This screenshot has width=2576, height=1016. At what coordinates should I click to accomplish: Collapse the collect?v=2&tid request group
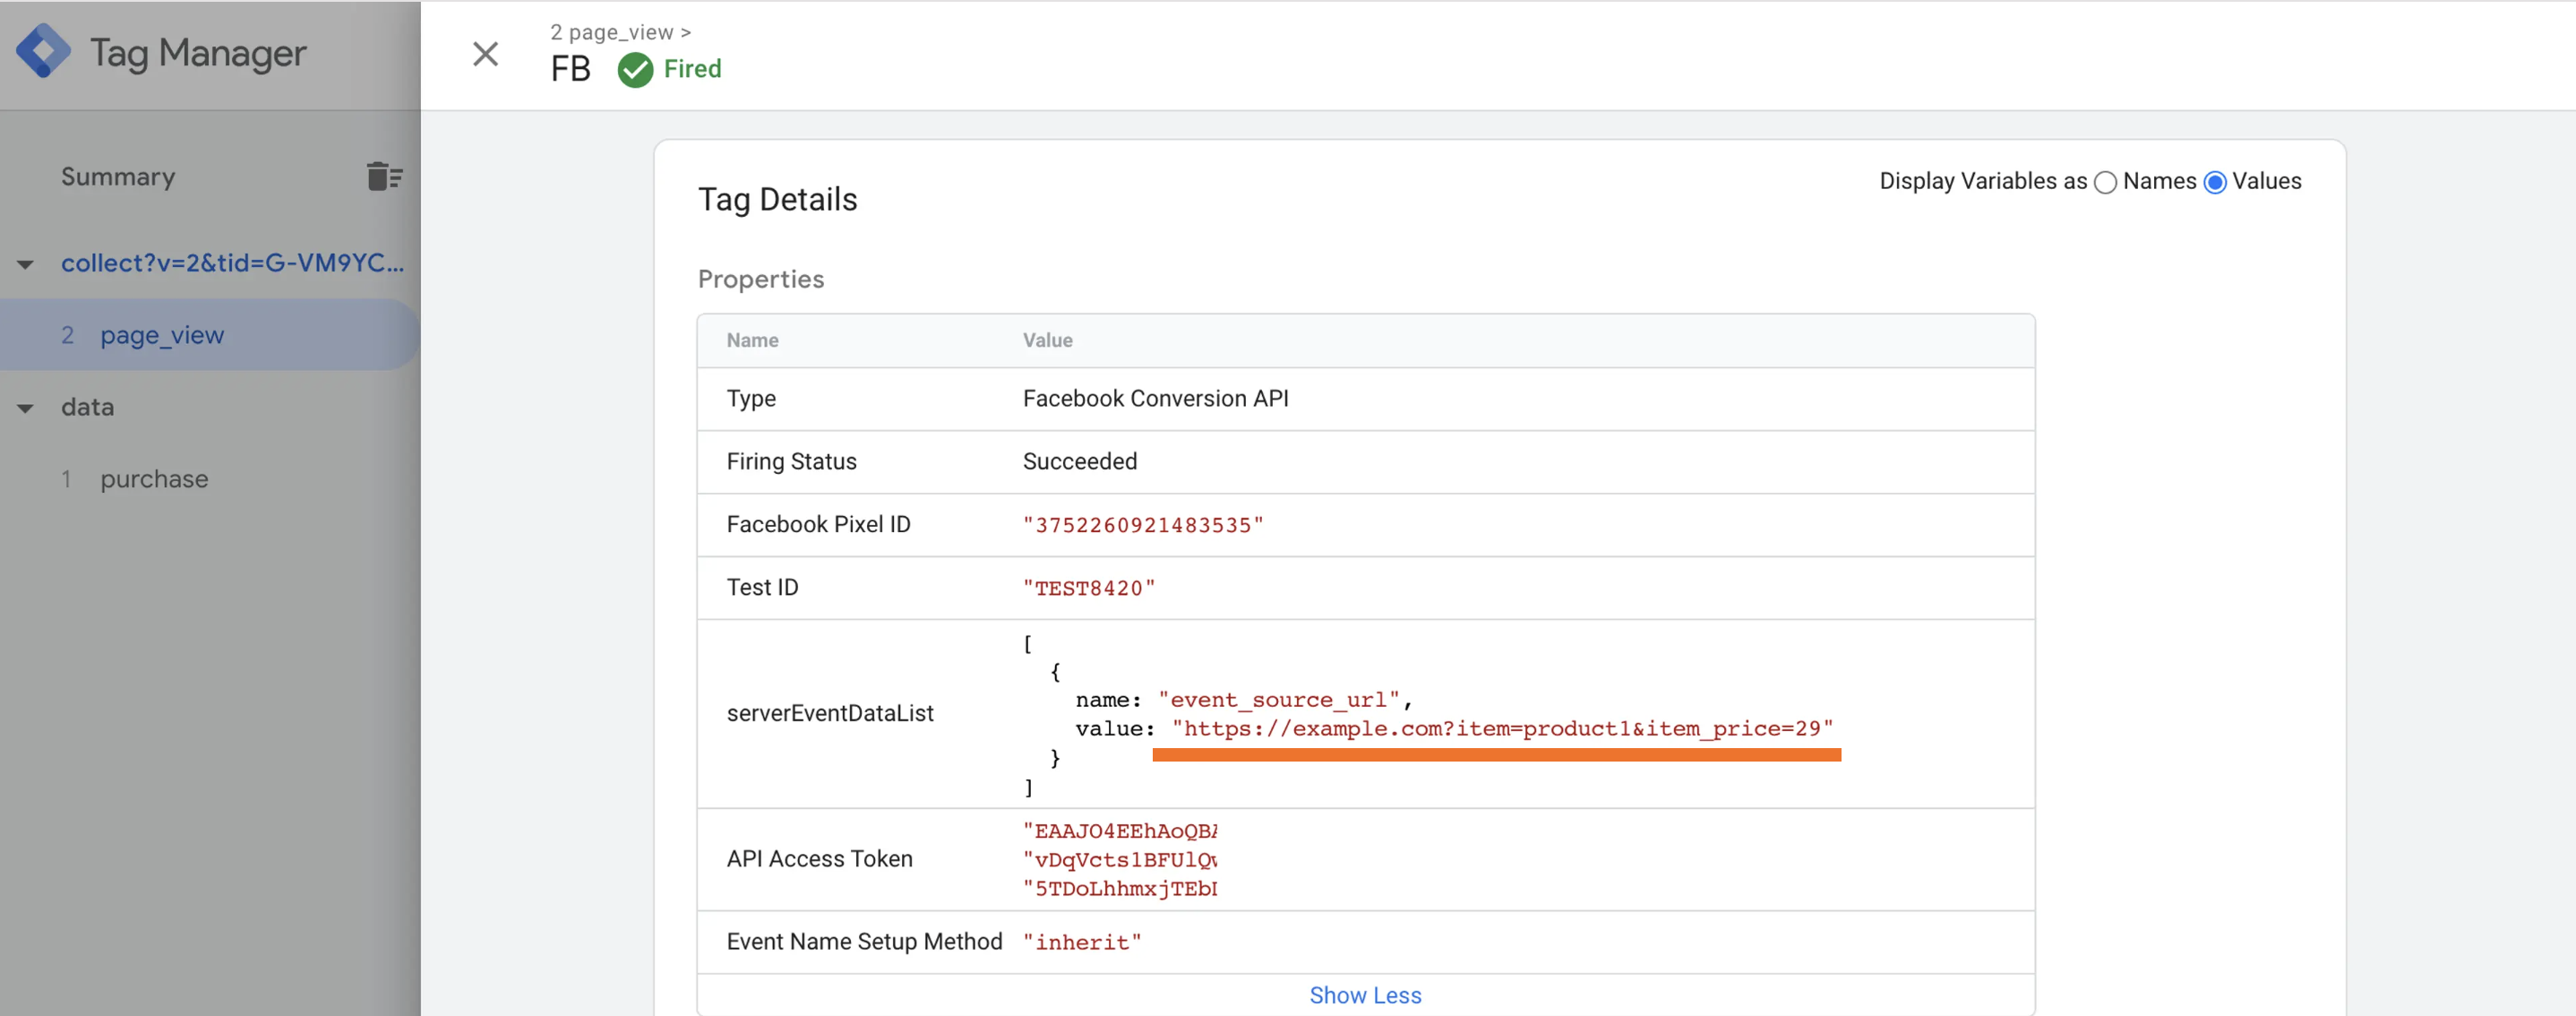tap(25, 265)
